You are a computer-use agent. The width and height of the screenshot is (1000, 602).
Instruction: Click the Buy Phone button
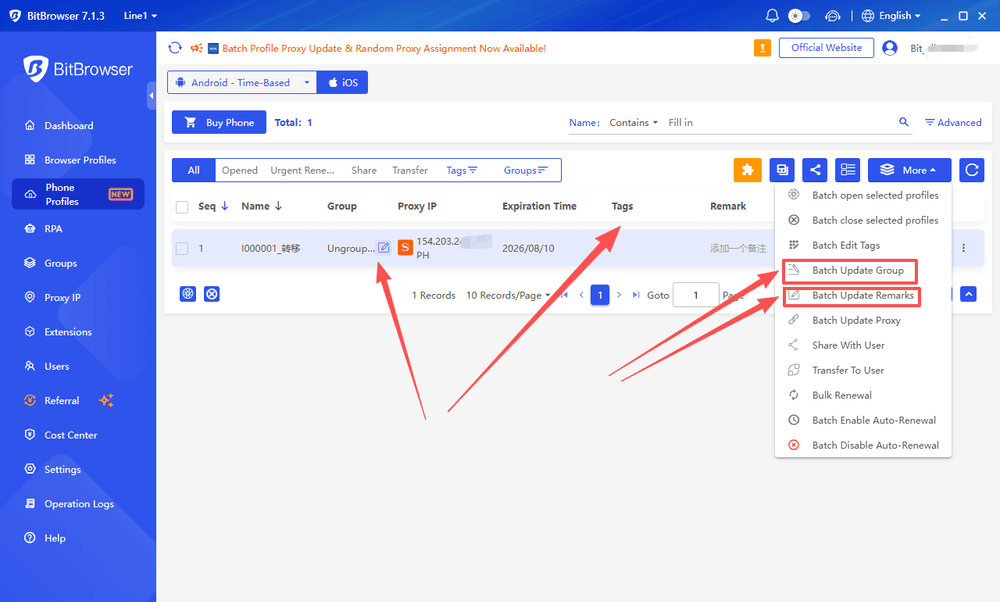click(x=219, y=122)
